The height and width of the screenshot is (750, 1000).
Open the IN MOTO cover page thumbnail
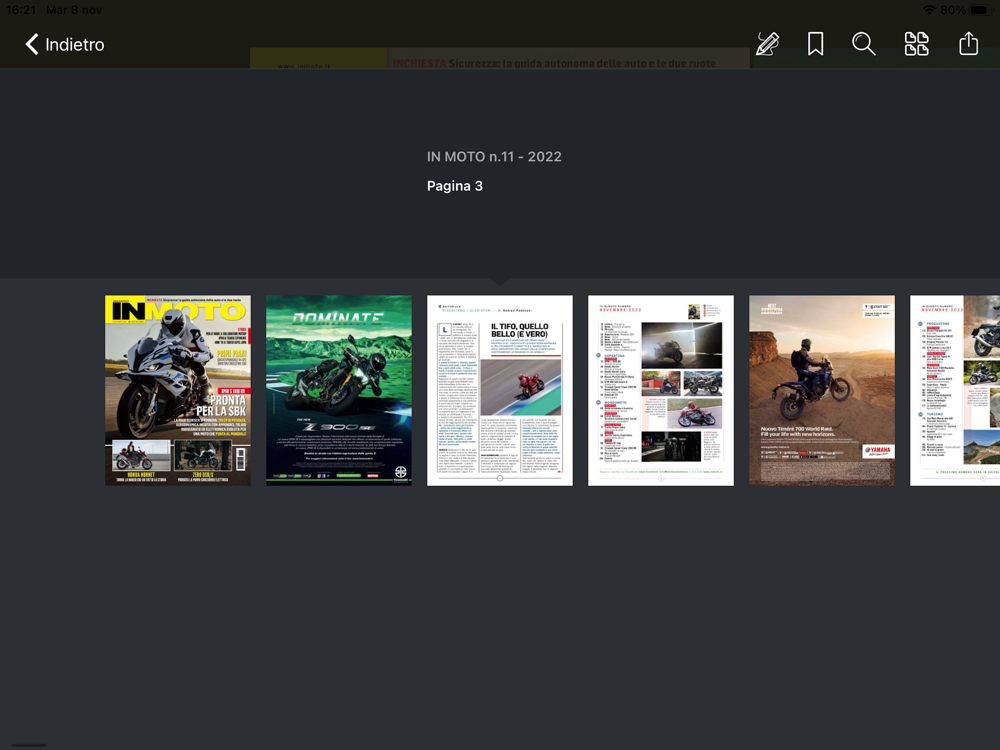pyautogui.click(x=178, y=390)
